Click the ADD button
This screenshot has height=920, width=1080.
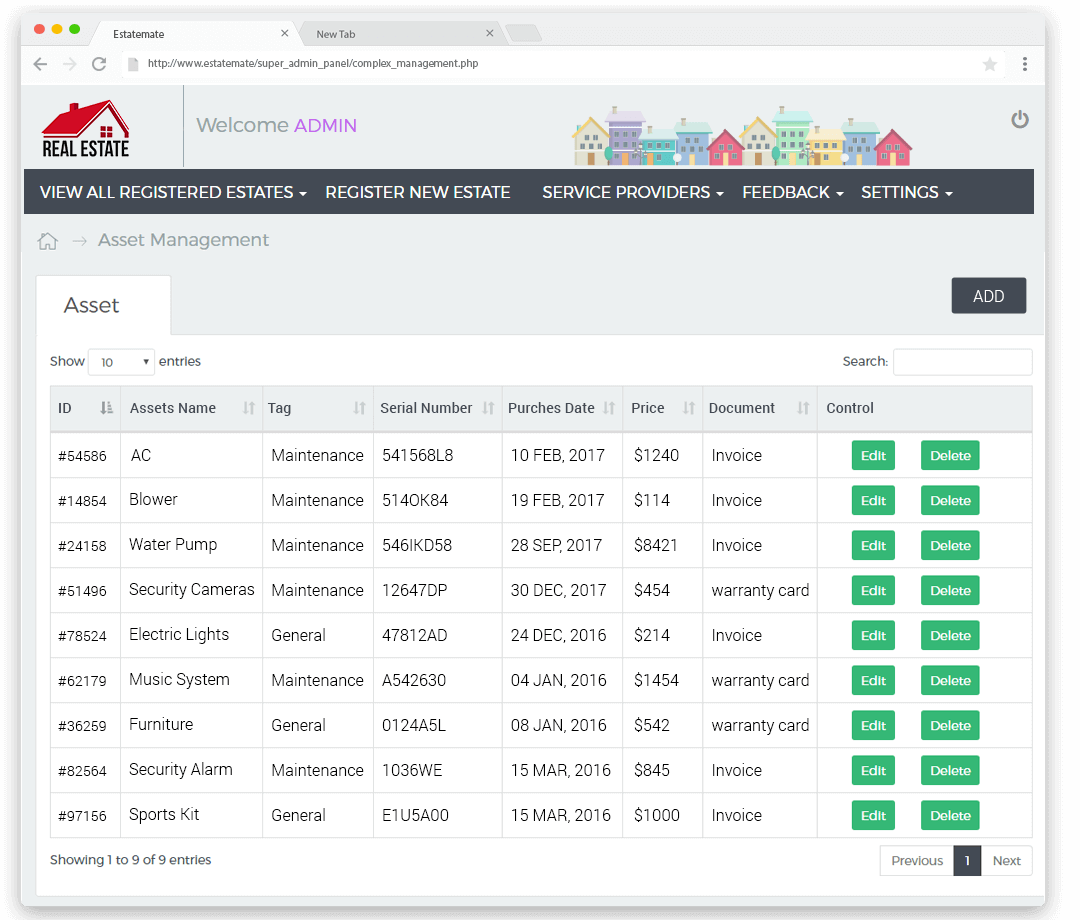pos(988,295)
